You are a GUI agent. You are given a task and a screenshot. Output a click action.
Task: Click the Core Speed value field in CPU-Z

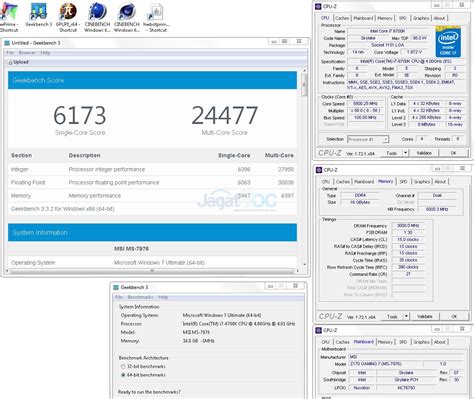[365, 104]
